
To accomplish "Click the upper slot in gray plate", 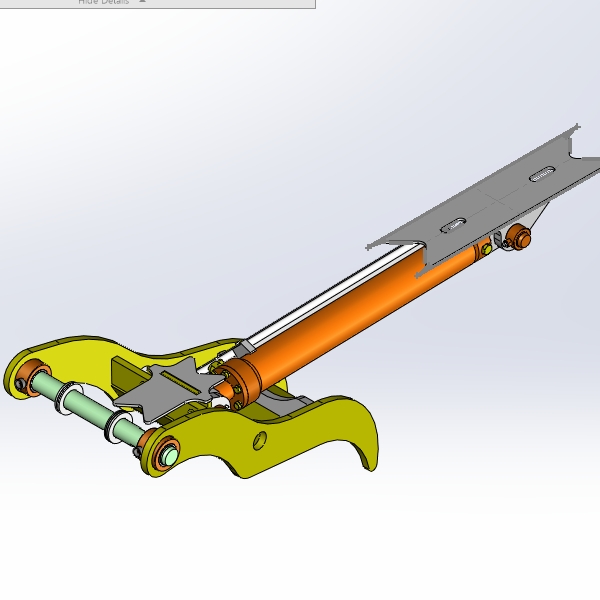I will (x=540, y=175).
